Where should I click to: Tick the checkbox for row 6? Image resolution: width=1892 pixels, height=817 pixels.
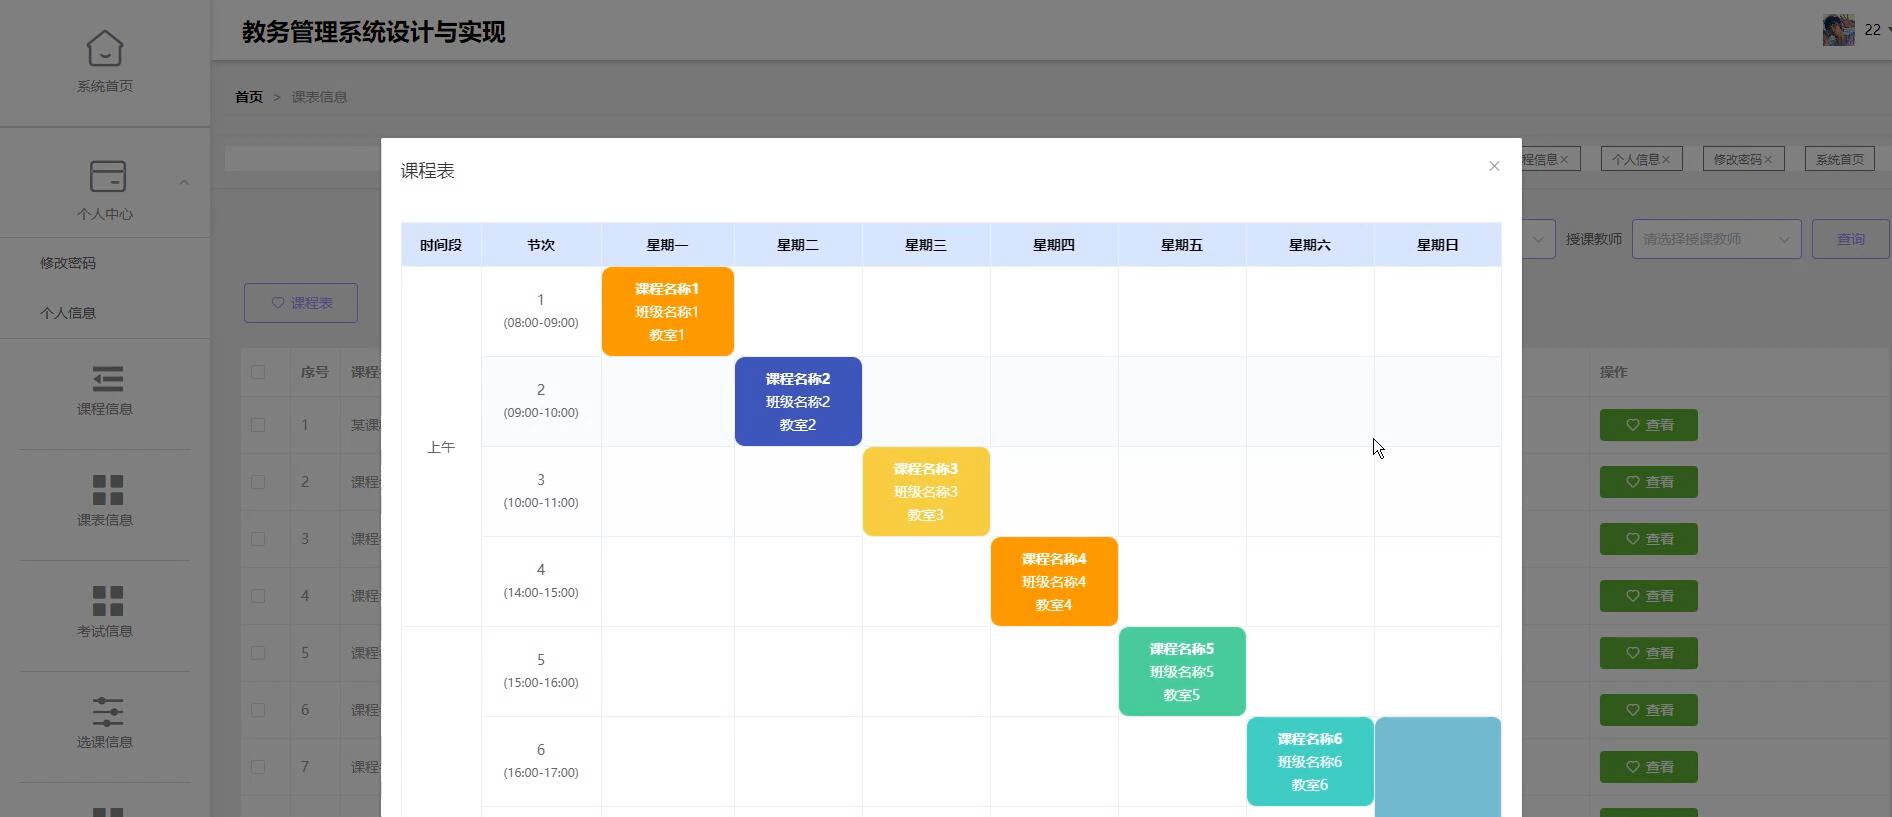point(258,710)
